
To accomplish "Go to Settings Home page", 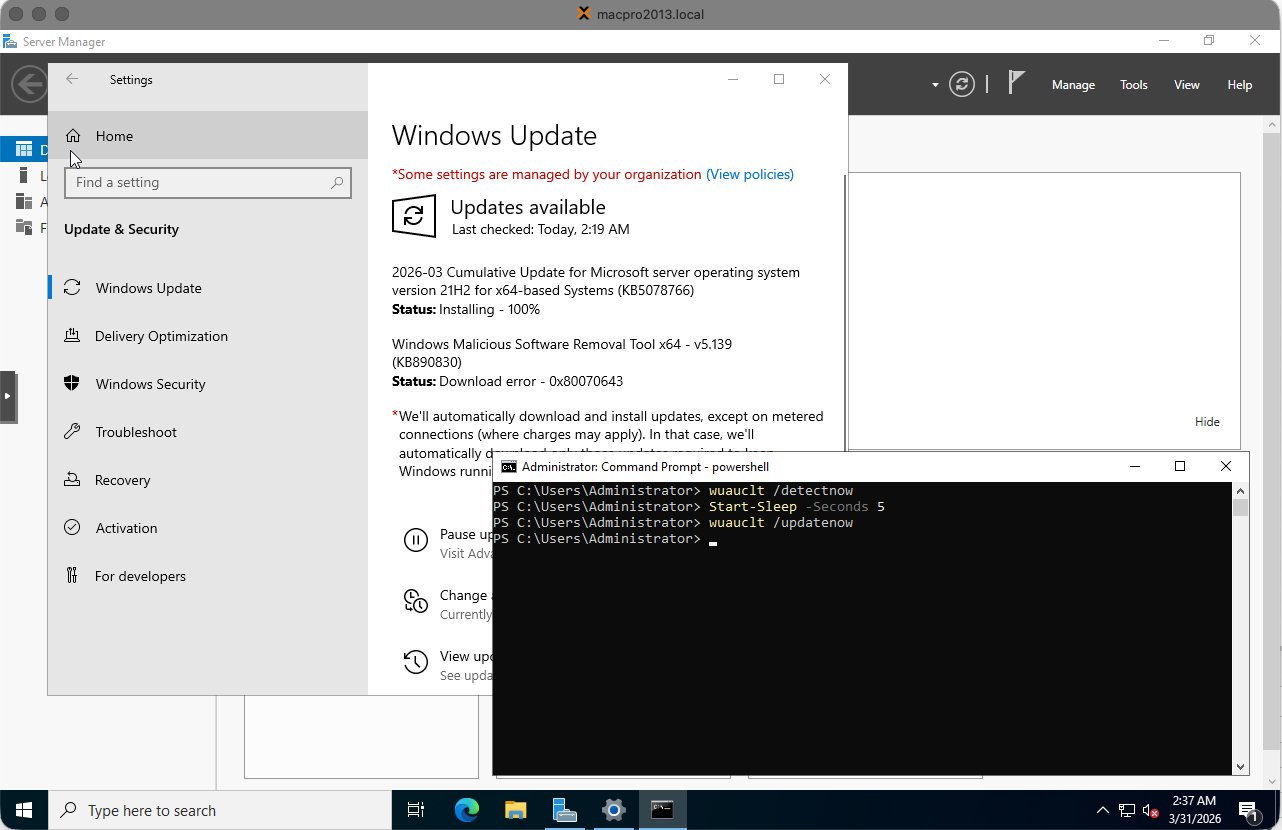I will tap(113, 136).
